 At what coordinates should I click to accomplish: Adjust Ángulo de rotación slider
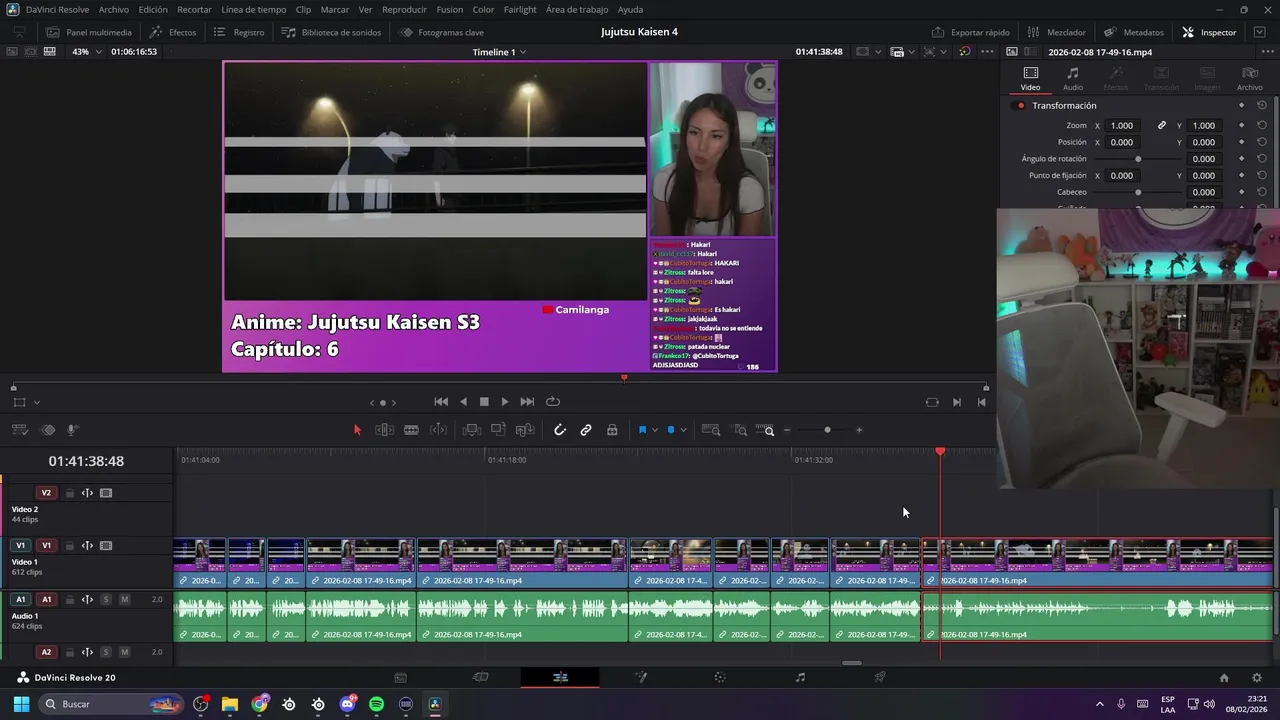coord(1138,159)
